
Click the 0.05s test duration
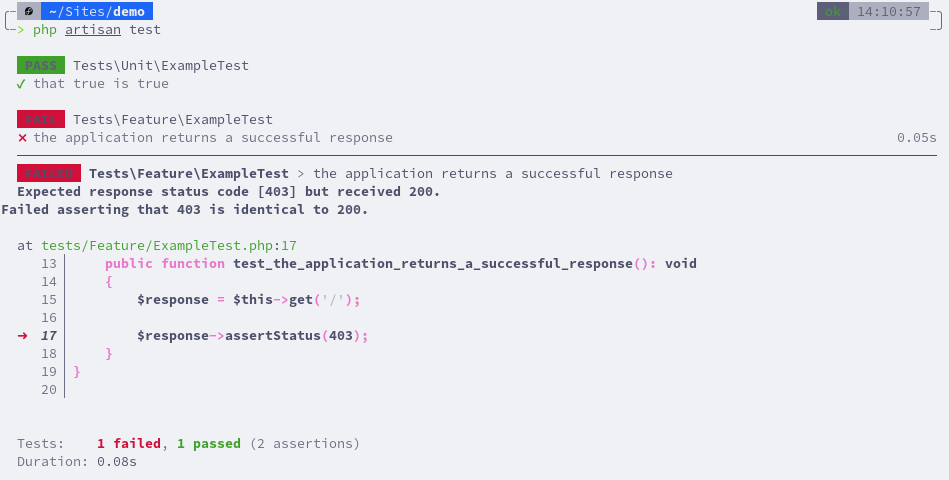(916, 138)
